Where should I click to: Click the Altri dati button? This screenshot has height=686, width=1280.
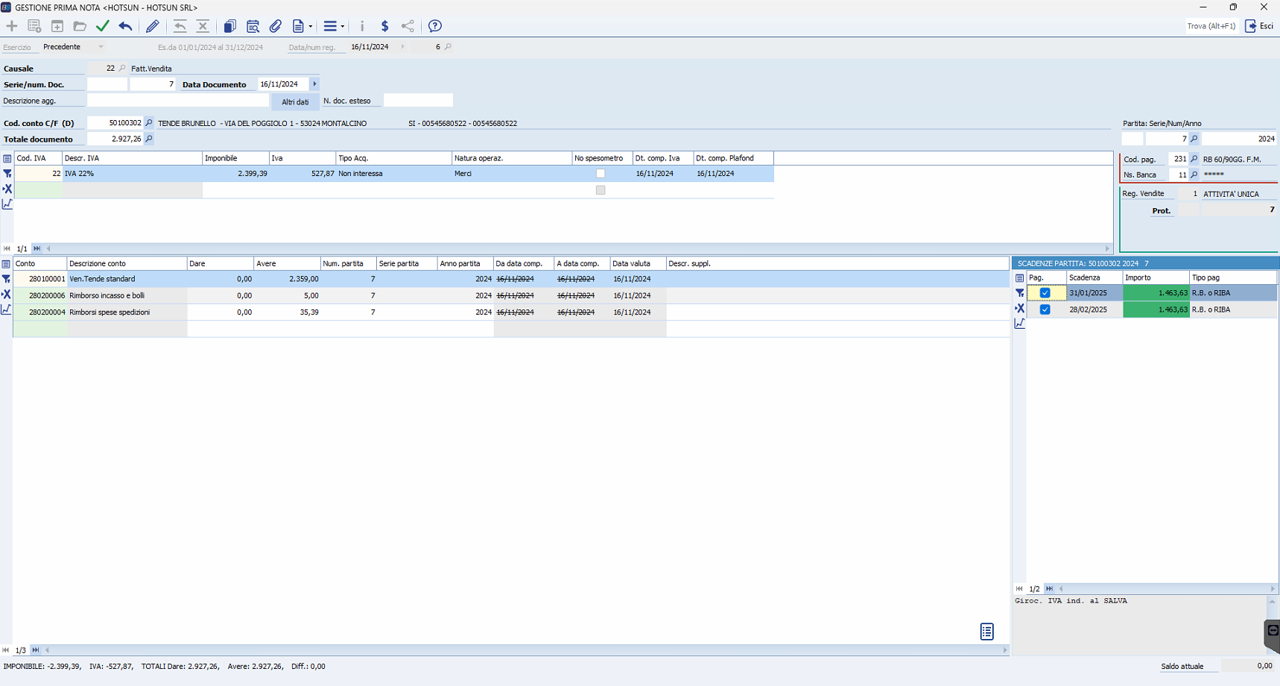click(x=295, y=101)
